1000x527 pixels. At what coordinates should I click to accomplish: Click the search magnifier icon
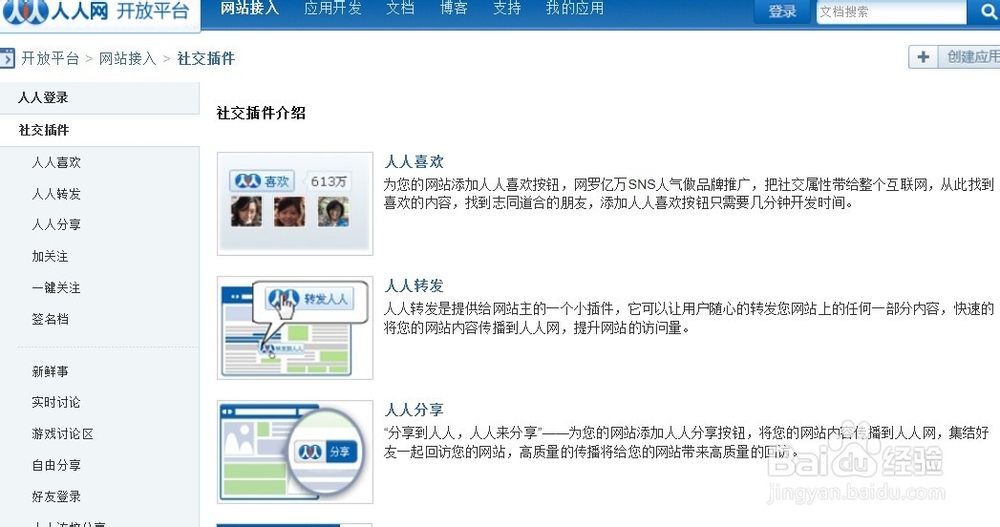coord(987,12)
